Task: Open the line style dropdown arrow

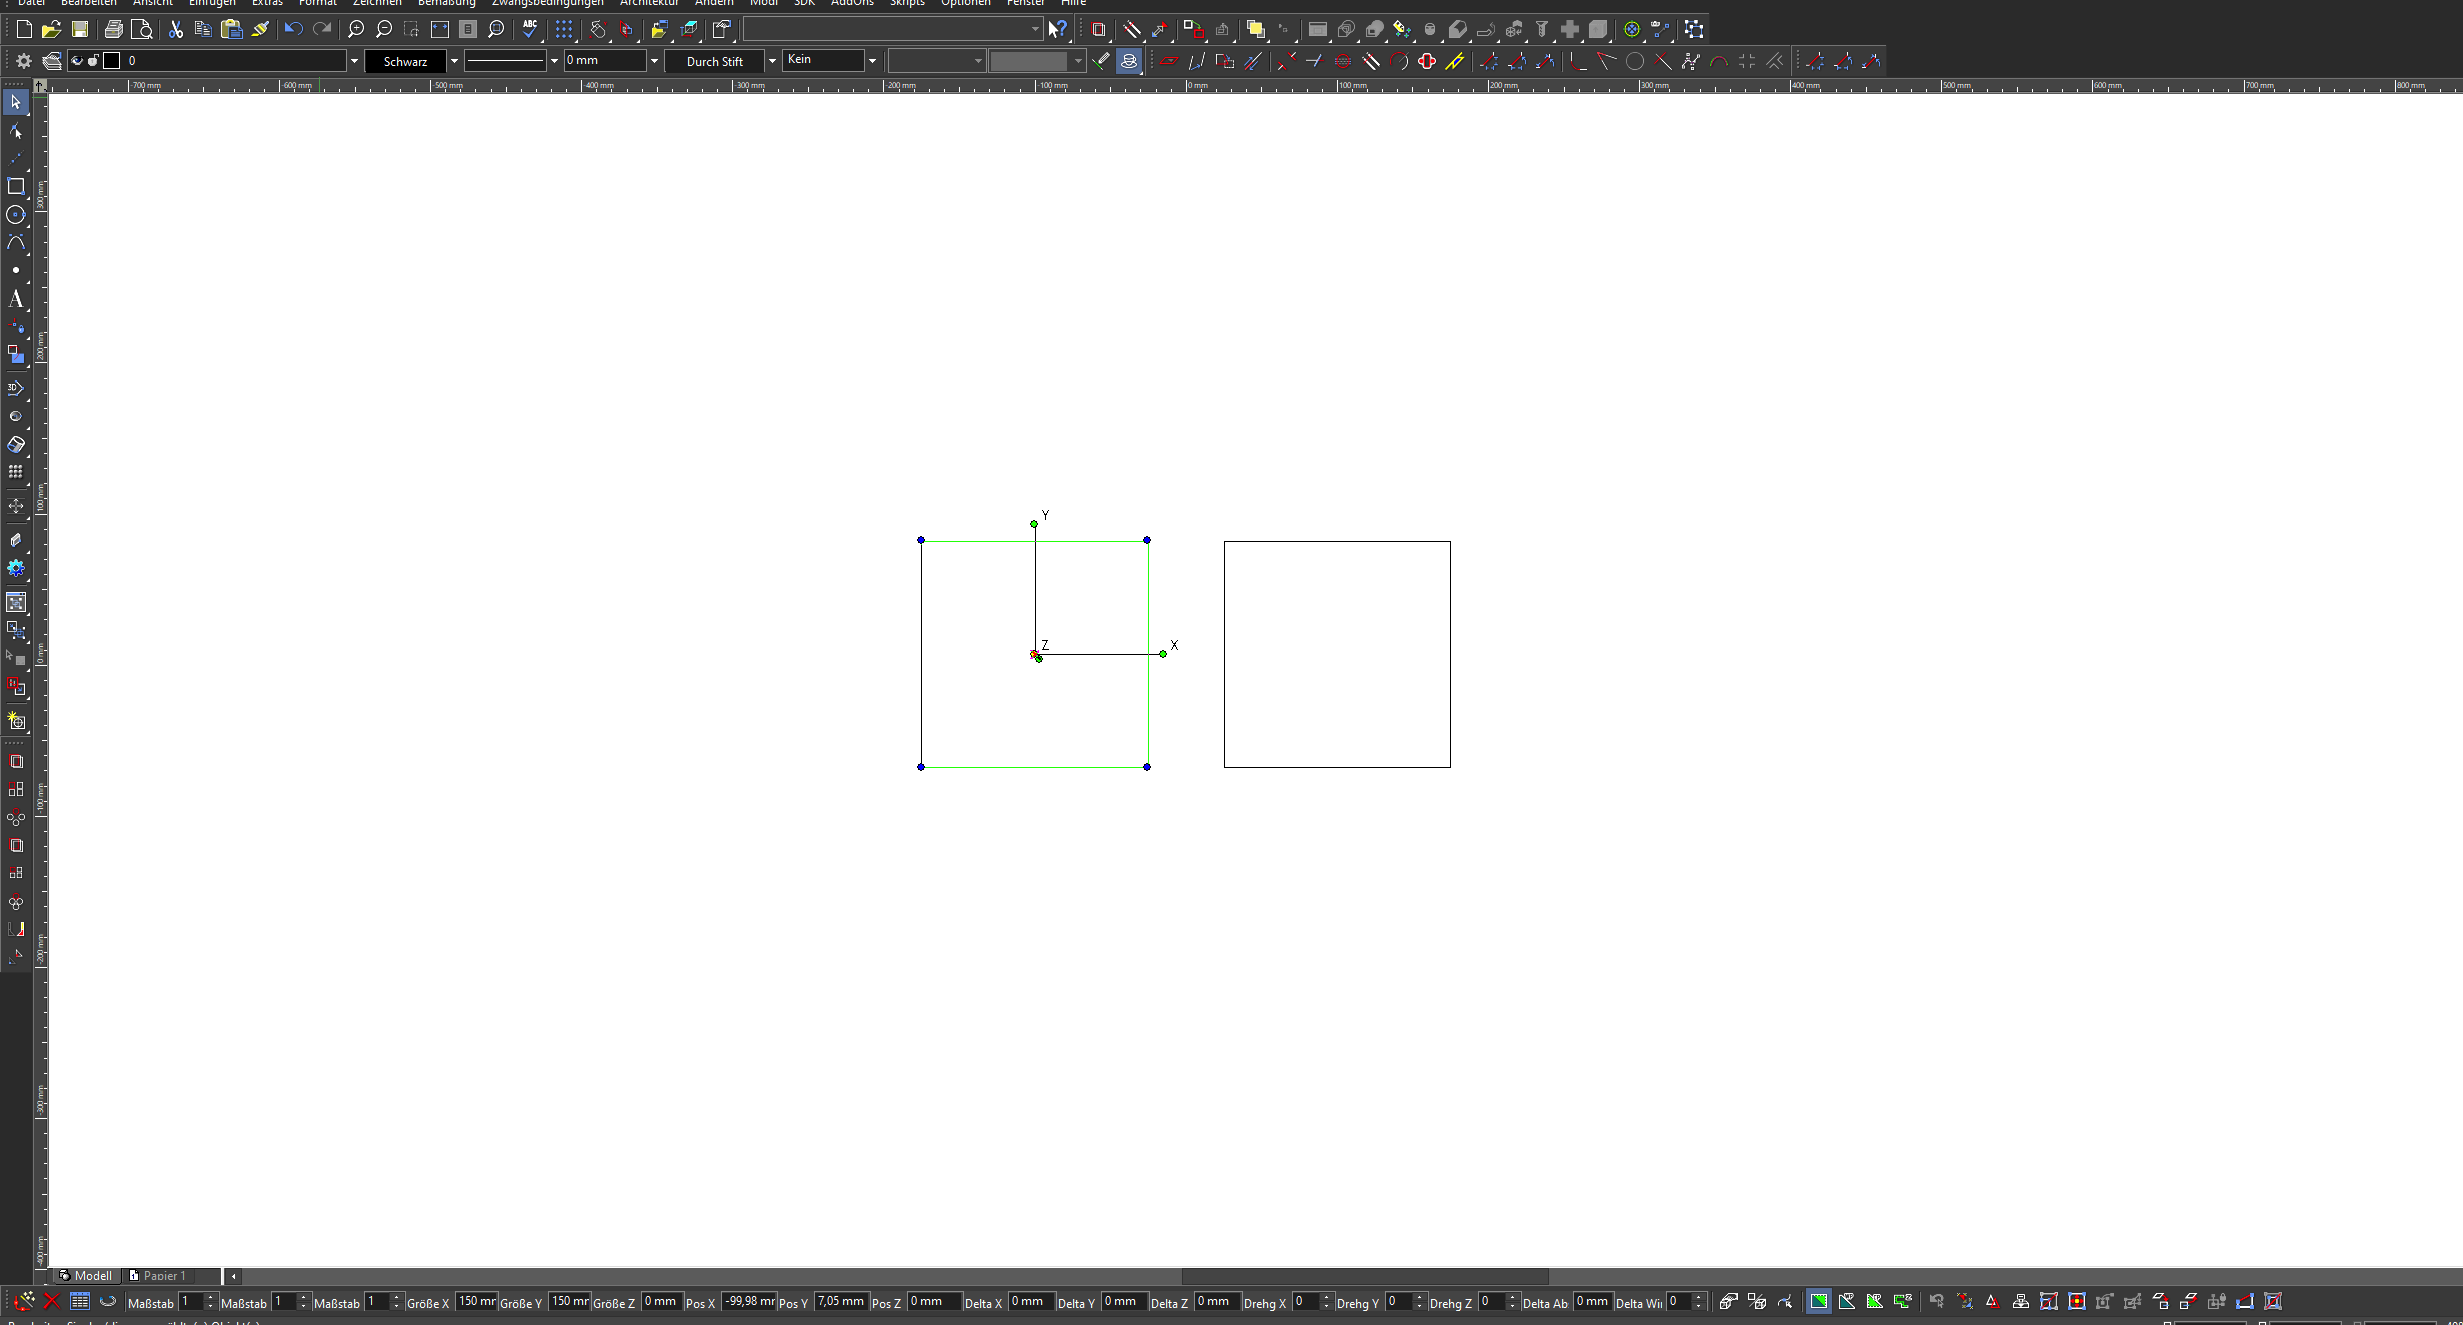Action: click(554, 61)
